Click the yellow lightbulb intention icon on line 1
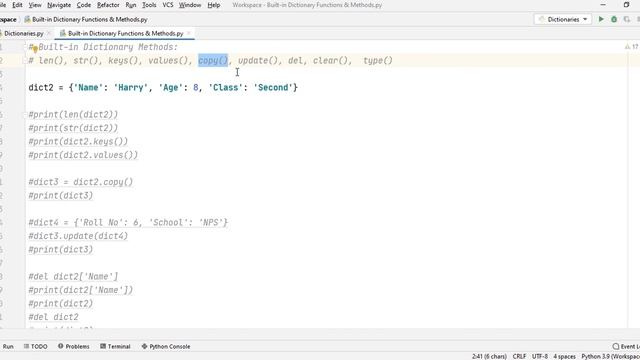Image resolution: width=640 pixels, height=360 pixels. click(x=36, y=49)
